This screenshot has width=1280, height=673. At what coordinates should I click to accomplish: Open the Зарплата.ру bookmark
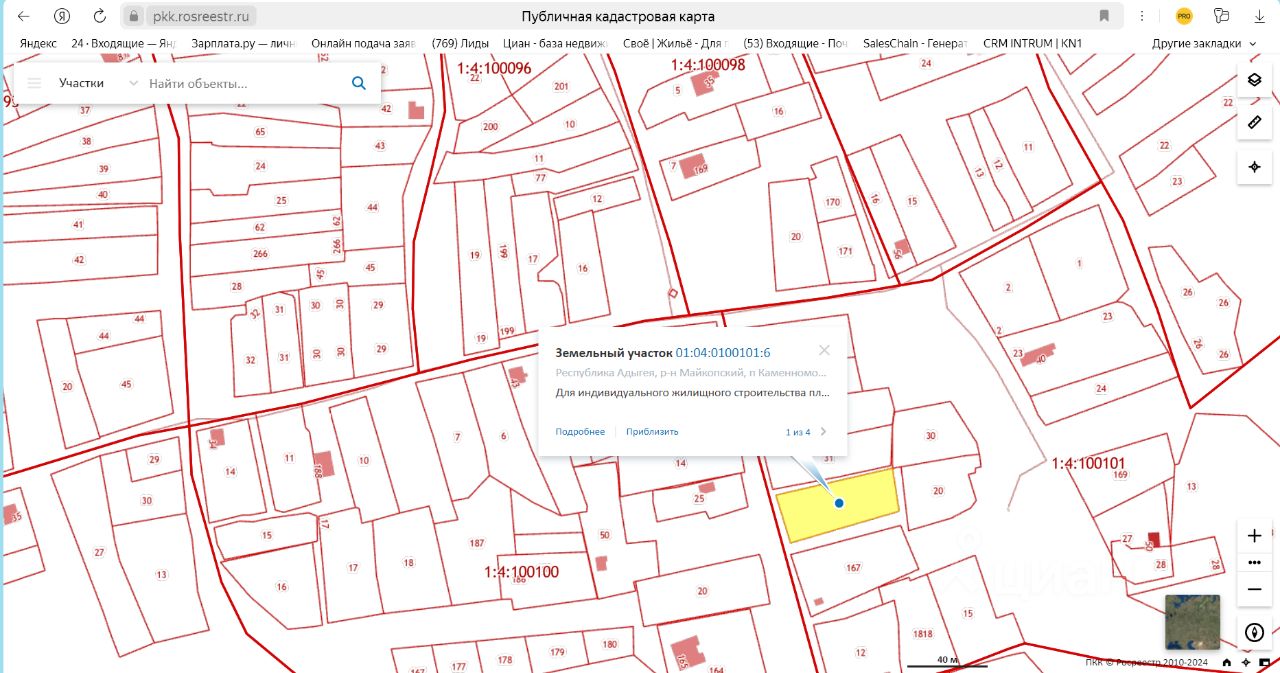pyautogui.click(x=242, y=43)
